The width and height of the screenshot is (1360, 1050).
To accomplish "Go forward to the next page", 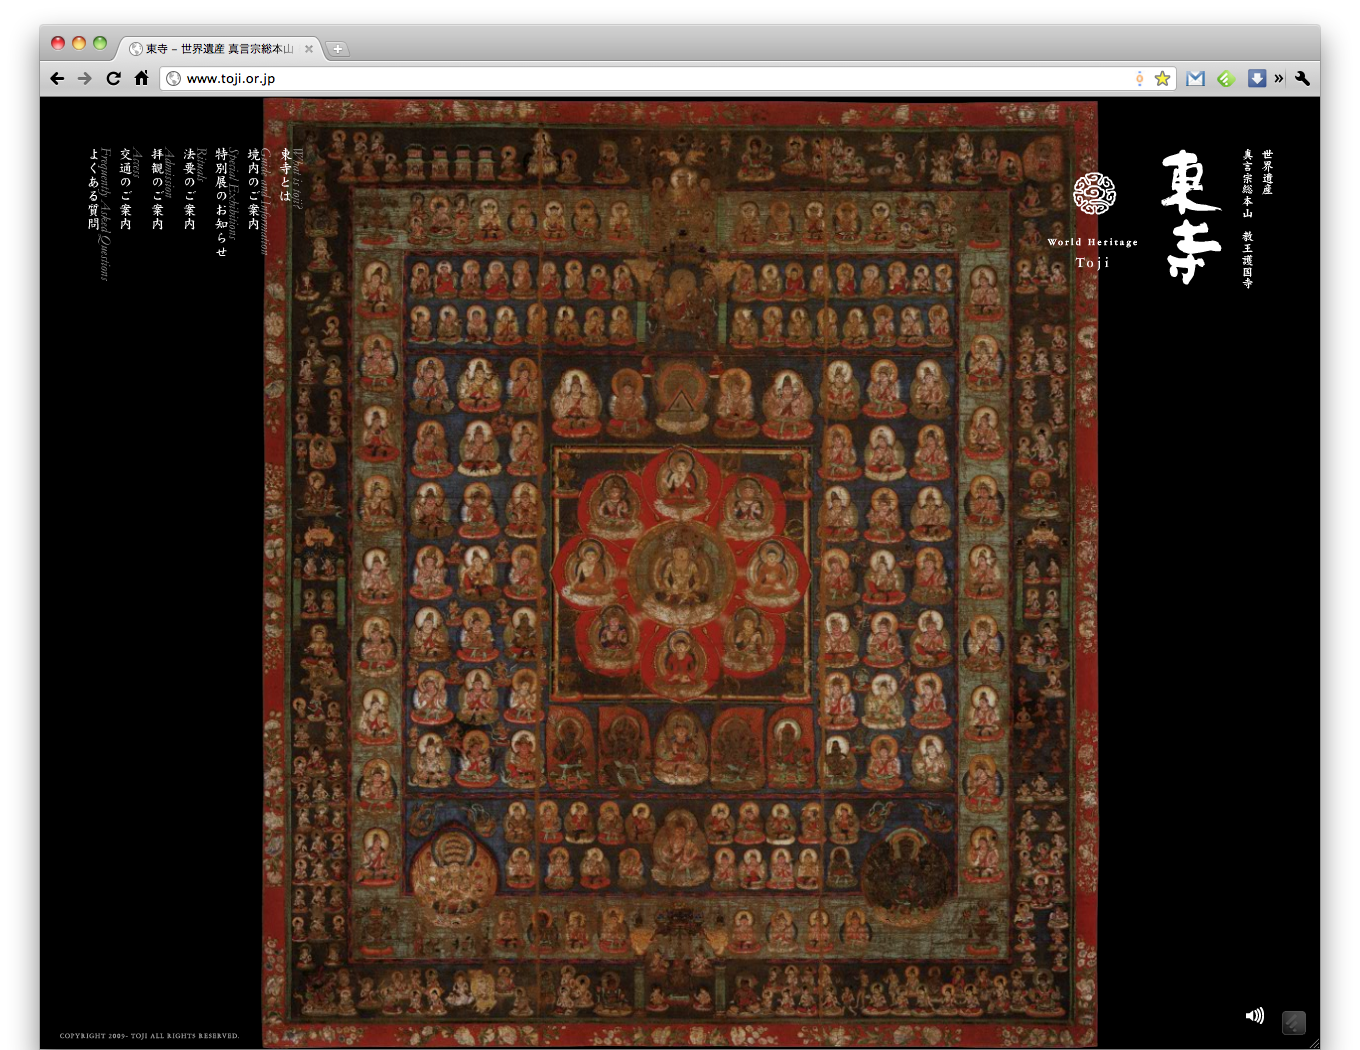I will click(x=85, y=78).
